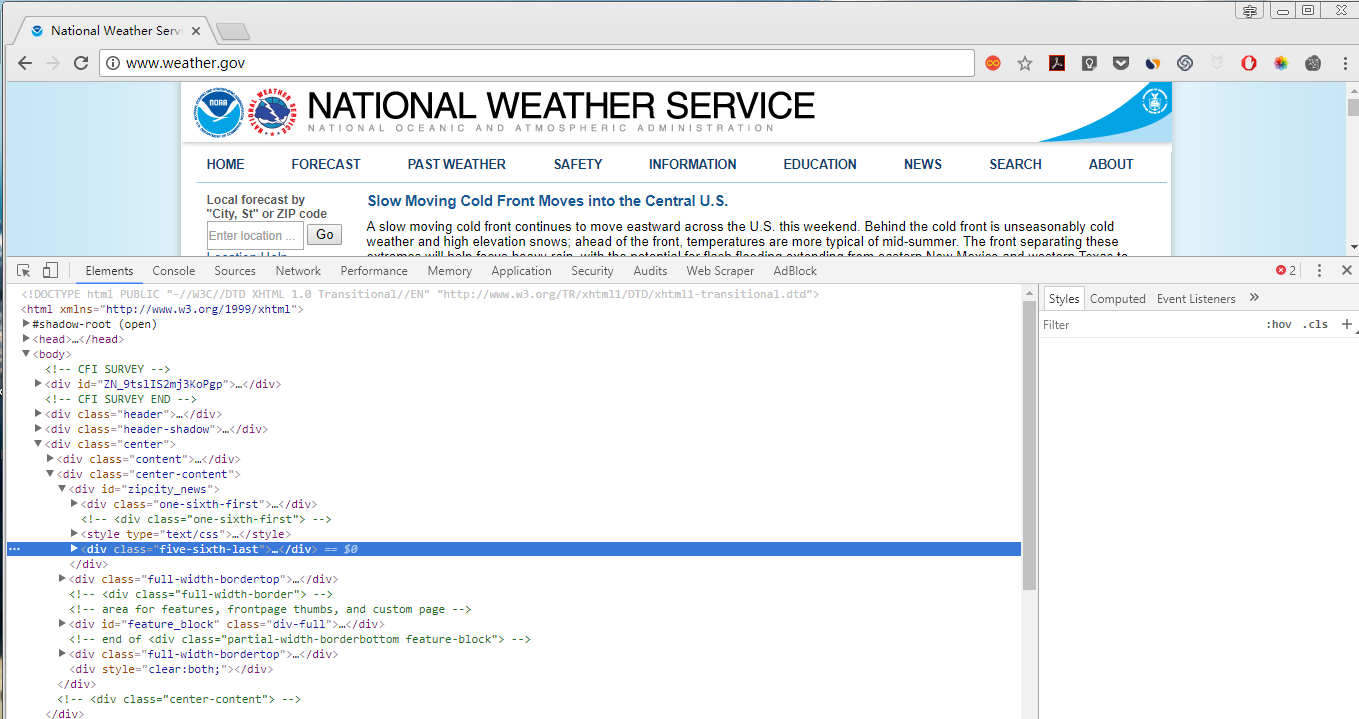Image resolution: width=1359 pixels, height=719 pixels.
Task: Activate the DevTools inspect element picker
Action: (x=24, y=271)
